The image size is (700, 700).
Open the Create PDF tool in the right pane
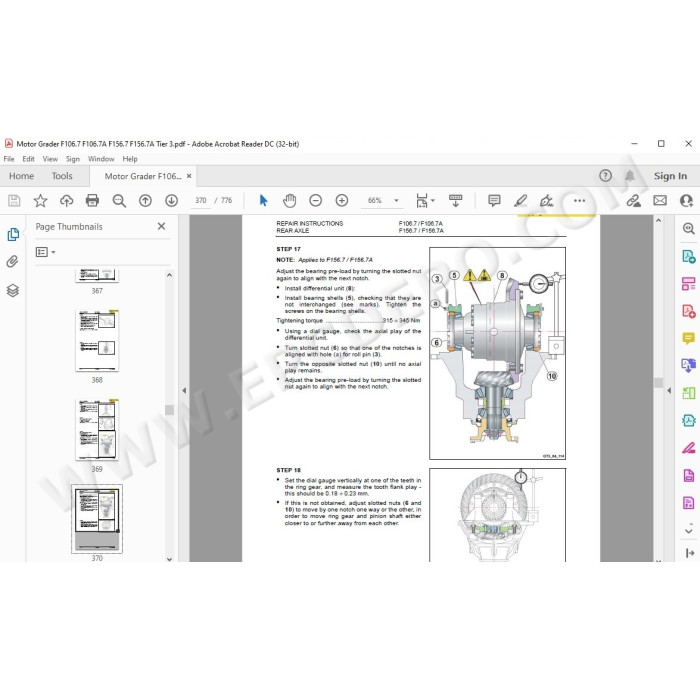688,311
